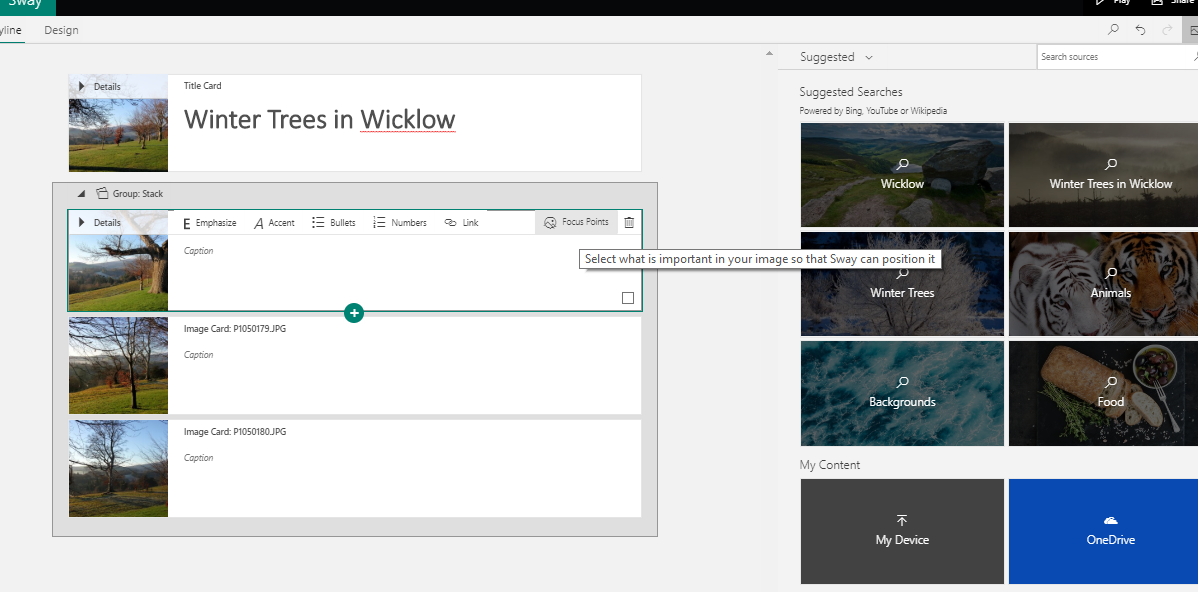Image resolution: width=1198 pixels, height=592 pixels.
Task: Click the Emphasize formatting icon
Action: point(187,223)
